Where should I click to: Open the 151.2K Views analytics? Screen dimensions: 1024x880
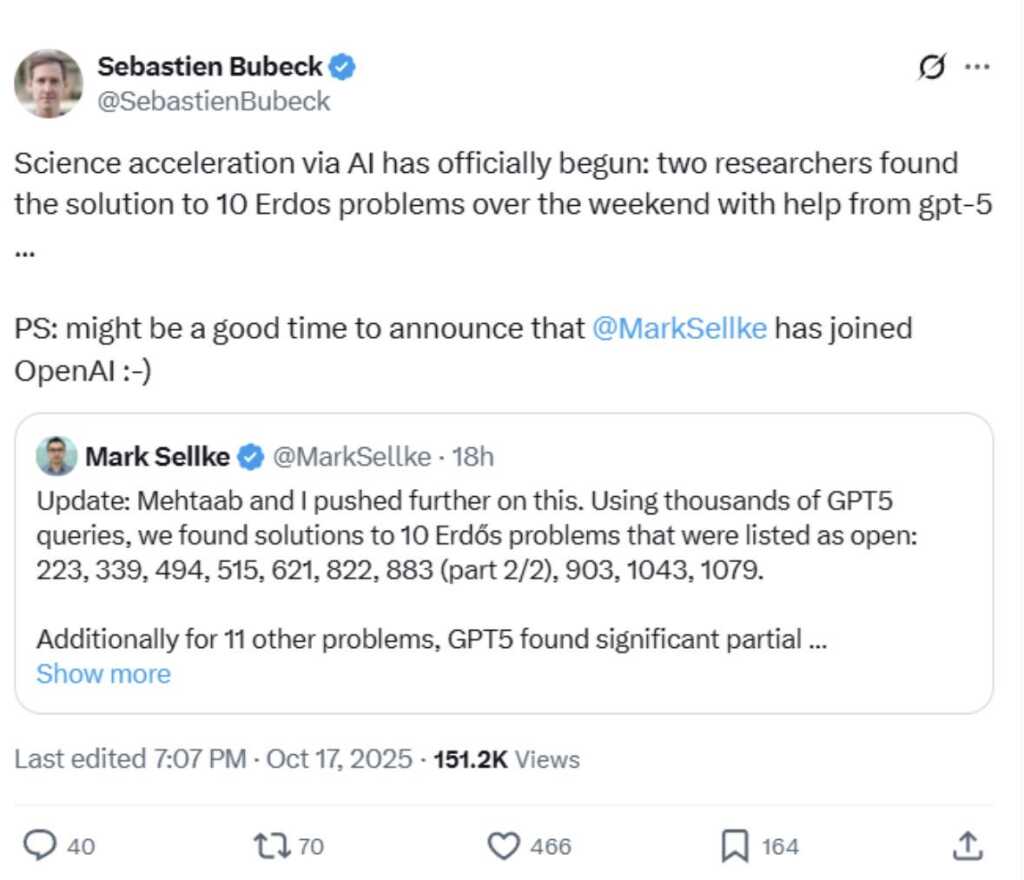pyautogui.click(x=506, y=759)
